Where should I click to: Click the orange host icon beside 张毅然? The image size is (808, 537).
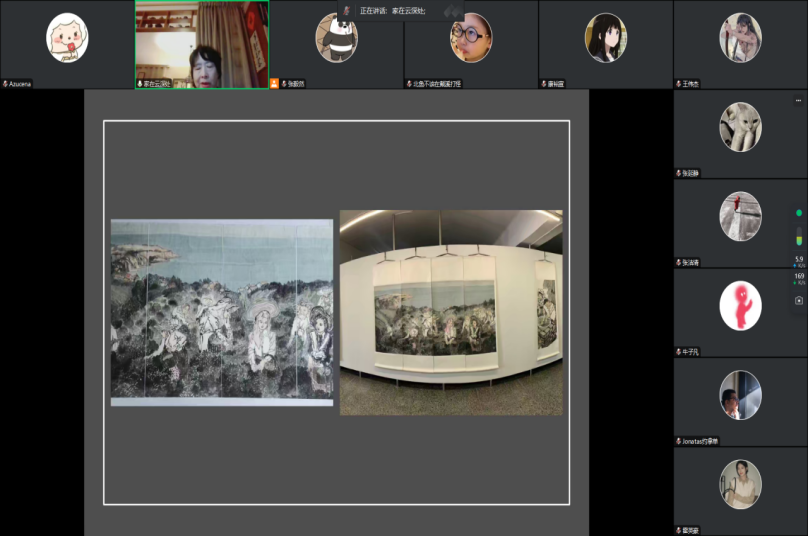coord(275,84)
